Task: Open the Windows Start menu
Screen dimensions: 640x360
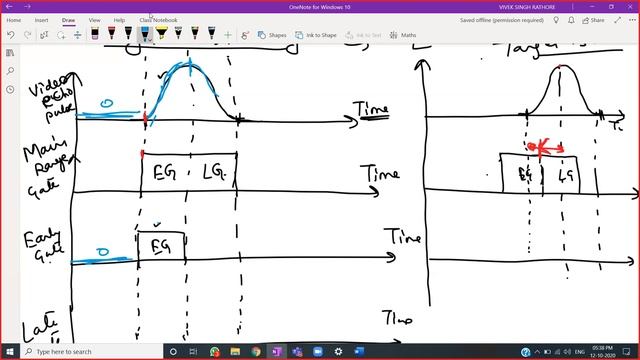Action: tap(10, 351)
